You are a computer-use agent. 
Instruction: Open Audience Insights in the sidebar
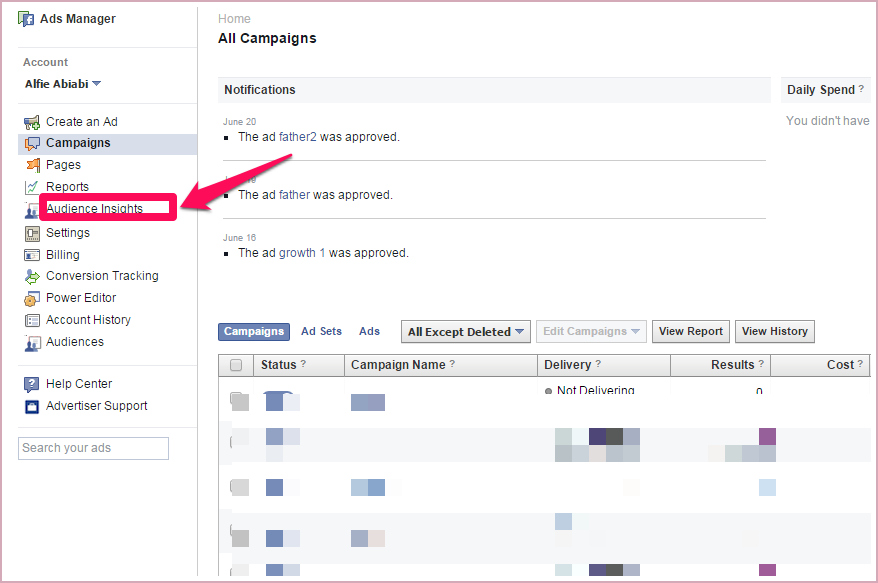(x=94, y=209)
